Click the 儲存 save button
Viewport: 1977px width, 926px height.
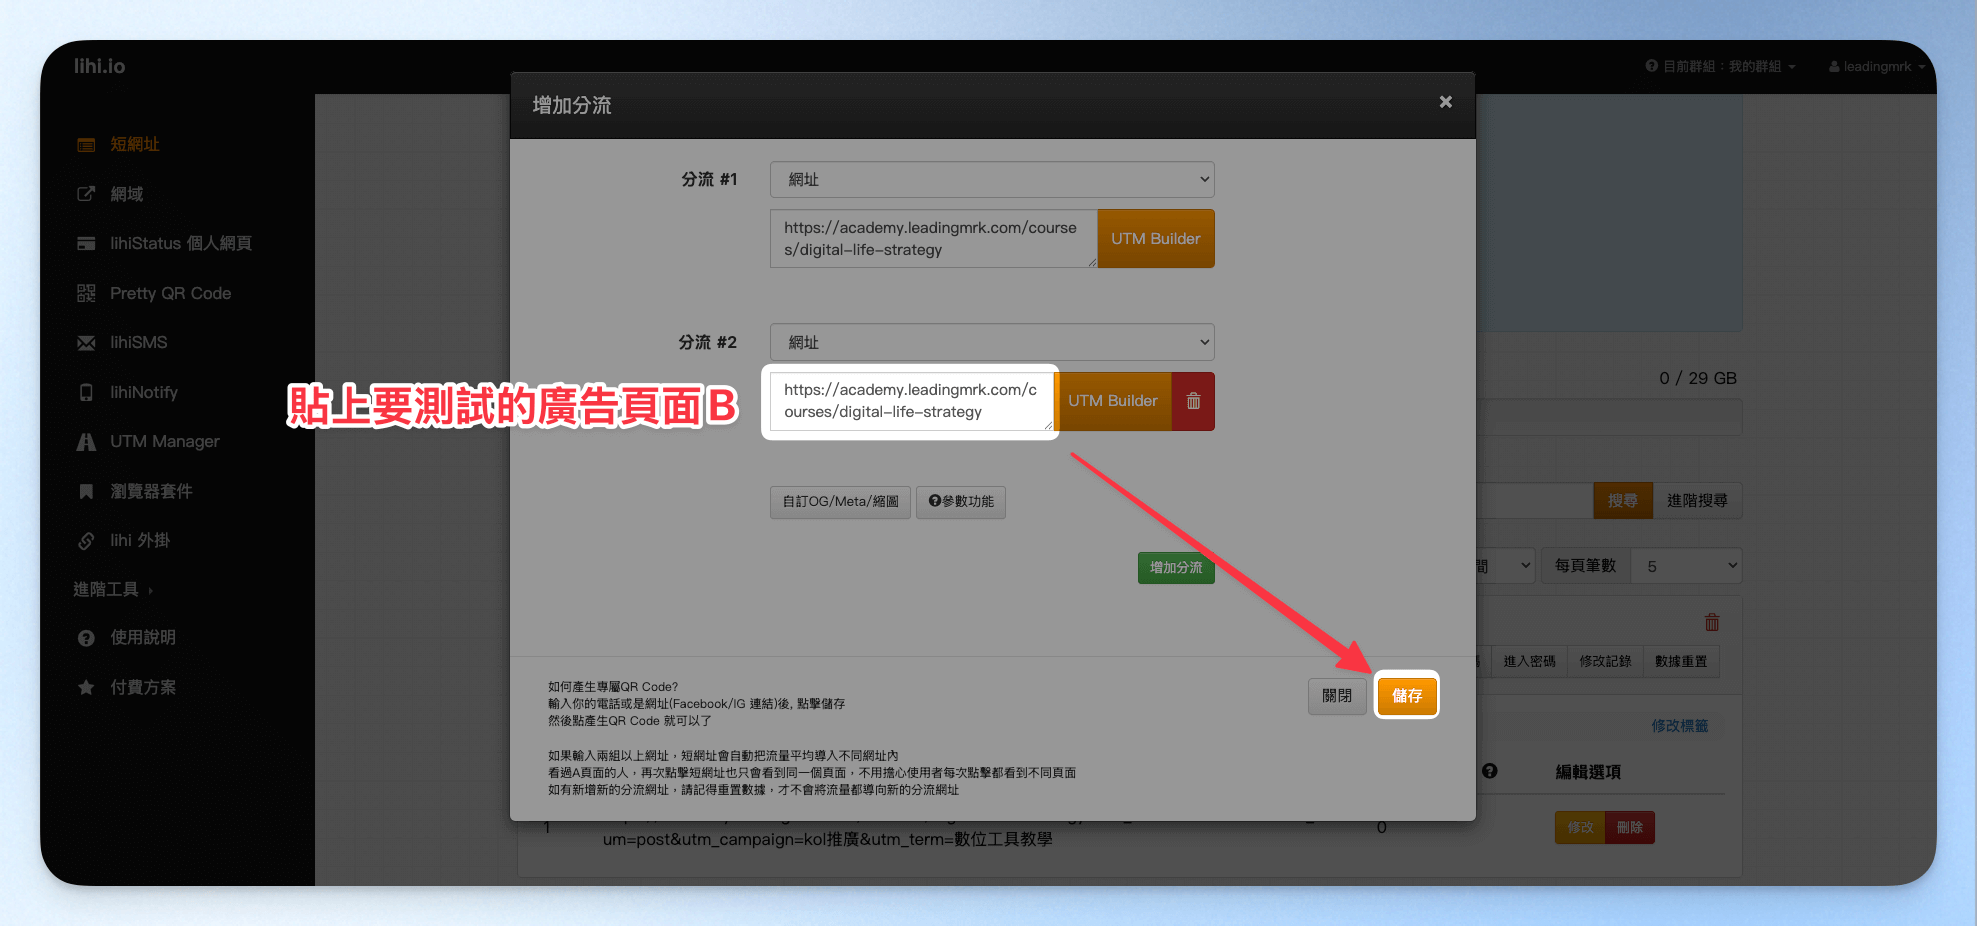click(x=1407, y=695)
